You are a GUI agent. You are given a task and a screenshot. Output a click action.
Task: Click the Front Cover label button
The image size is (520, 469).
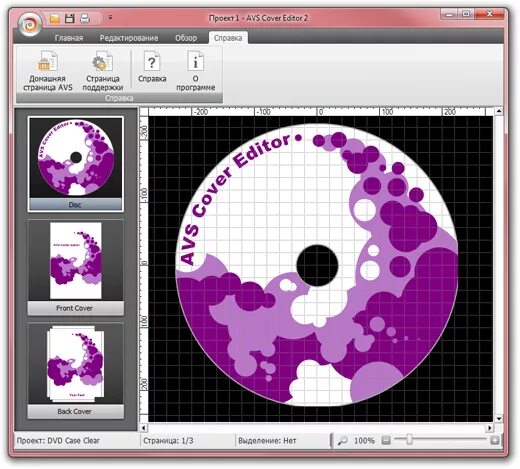click(x=75, y=308)
